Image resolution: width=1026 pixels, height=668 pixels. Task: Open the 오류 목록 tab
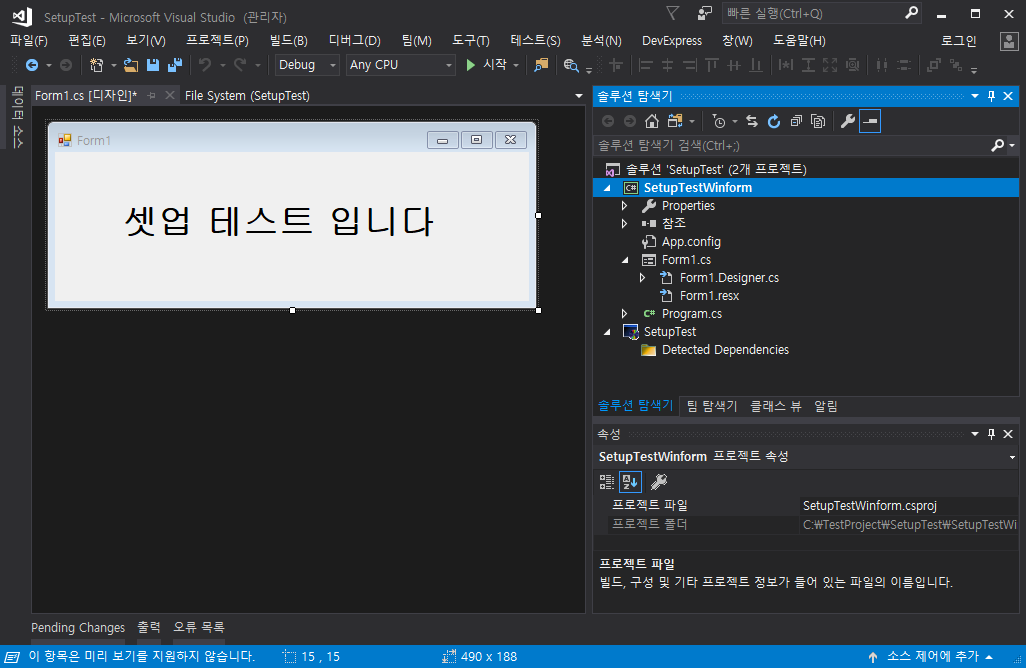click(x=198, y=627)
